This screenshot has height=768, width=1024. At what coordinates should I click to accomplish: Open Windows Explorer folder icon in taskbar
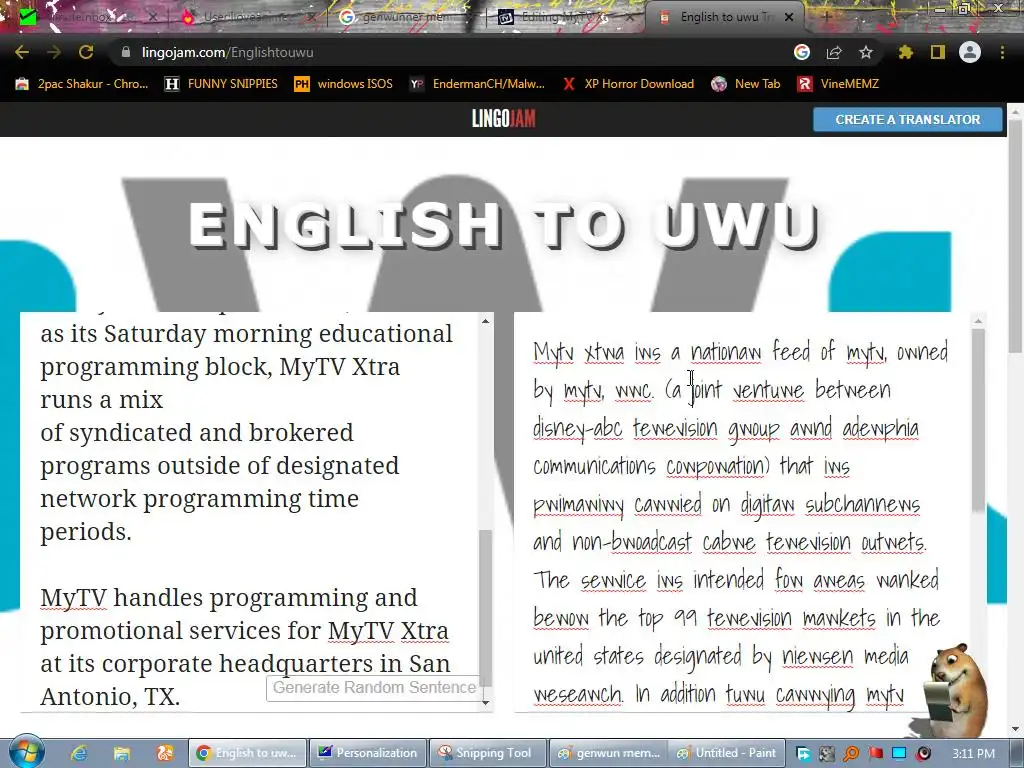coord(122,753)
